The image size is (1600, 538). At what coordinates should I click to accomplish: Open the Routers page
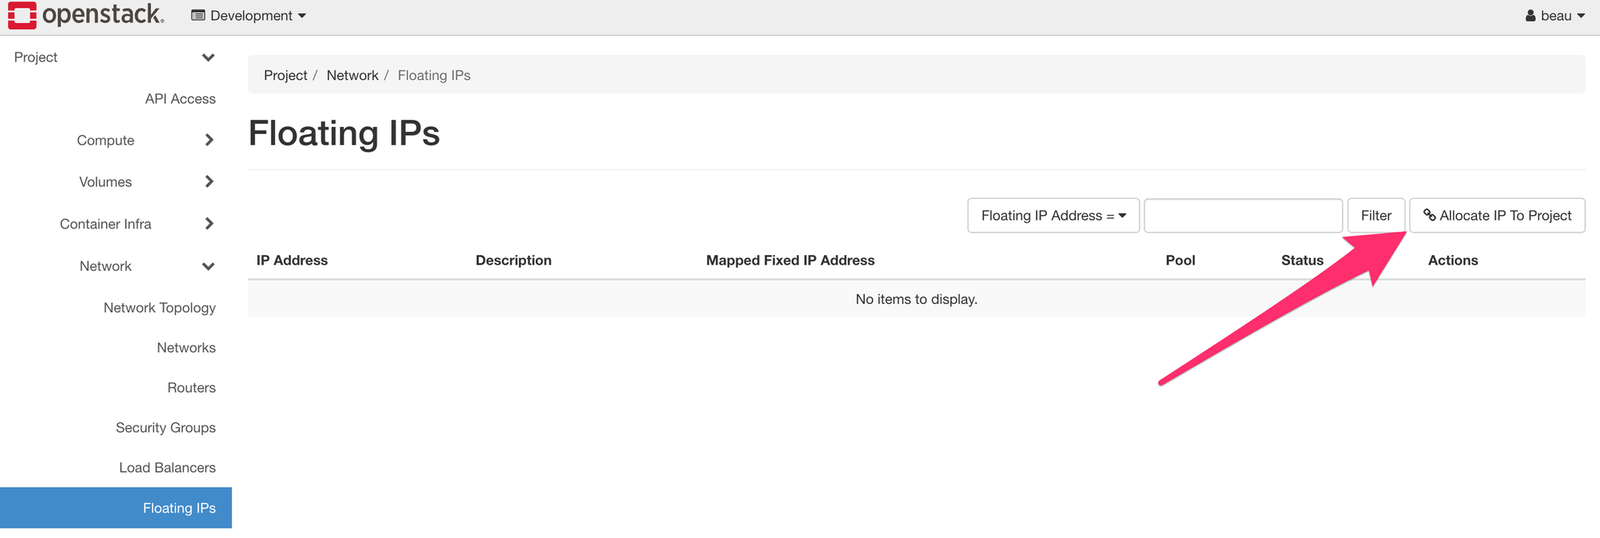click(x=191, y=388)
